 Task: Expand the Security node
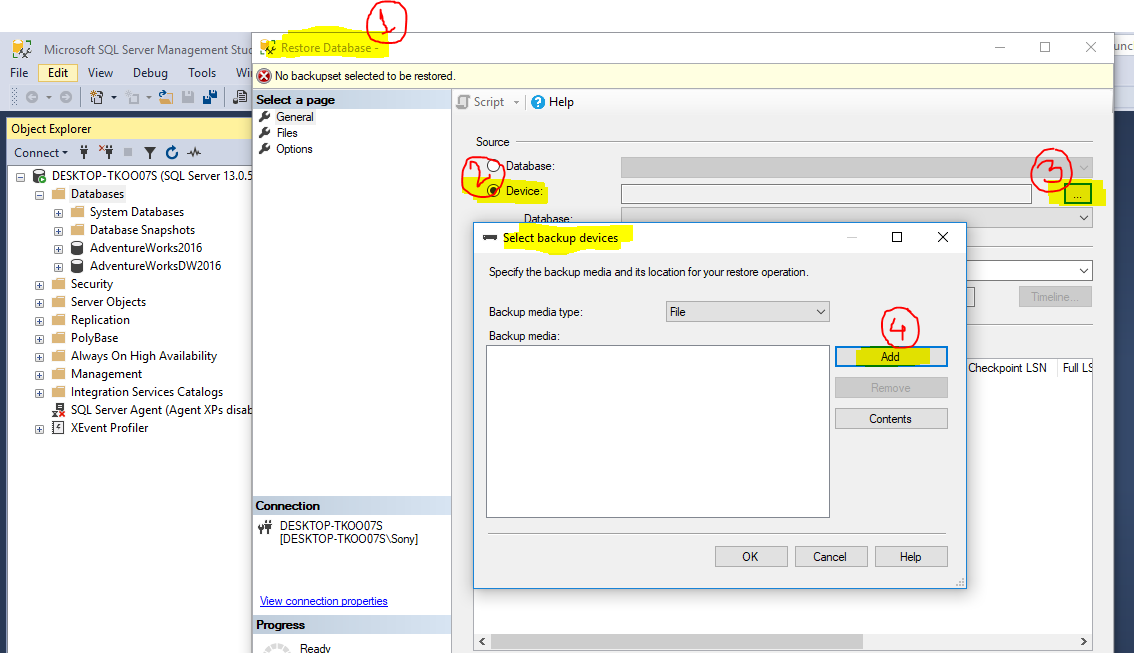[39, 286]
